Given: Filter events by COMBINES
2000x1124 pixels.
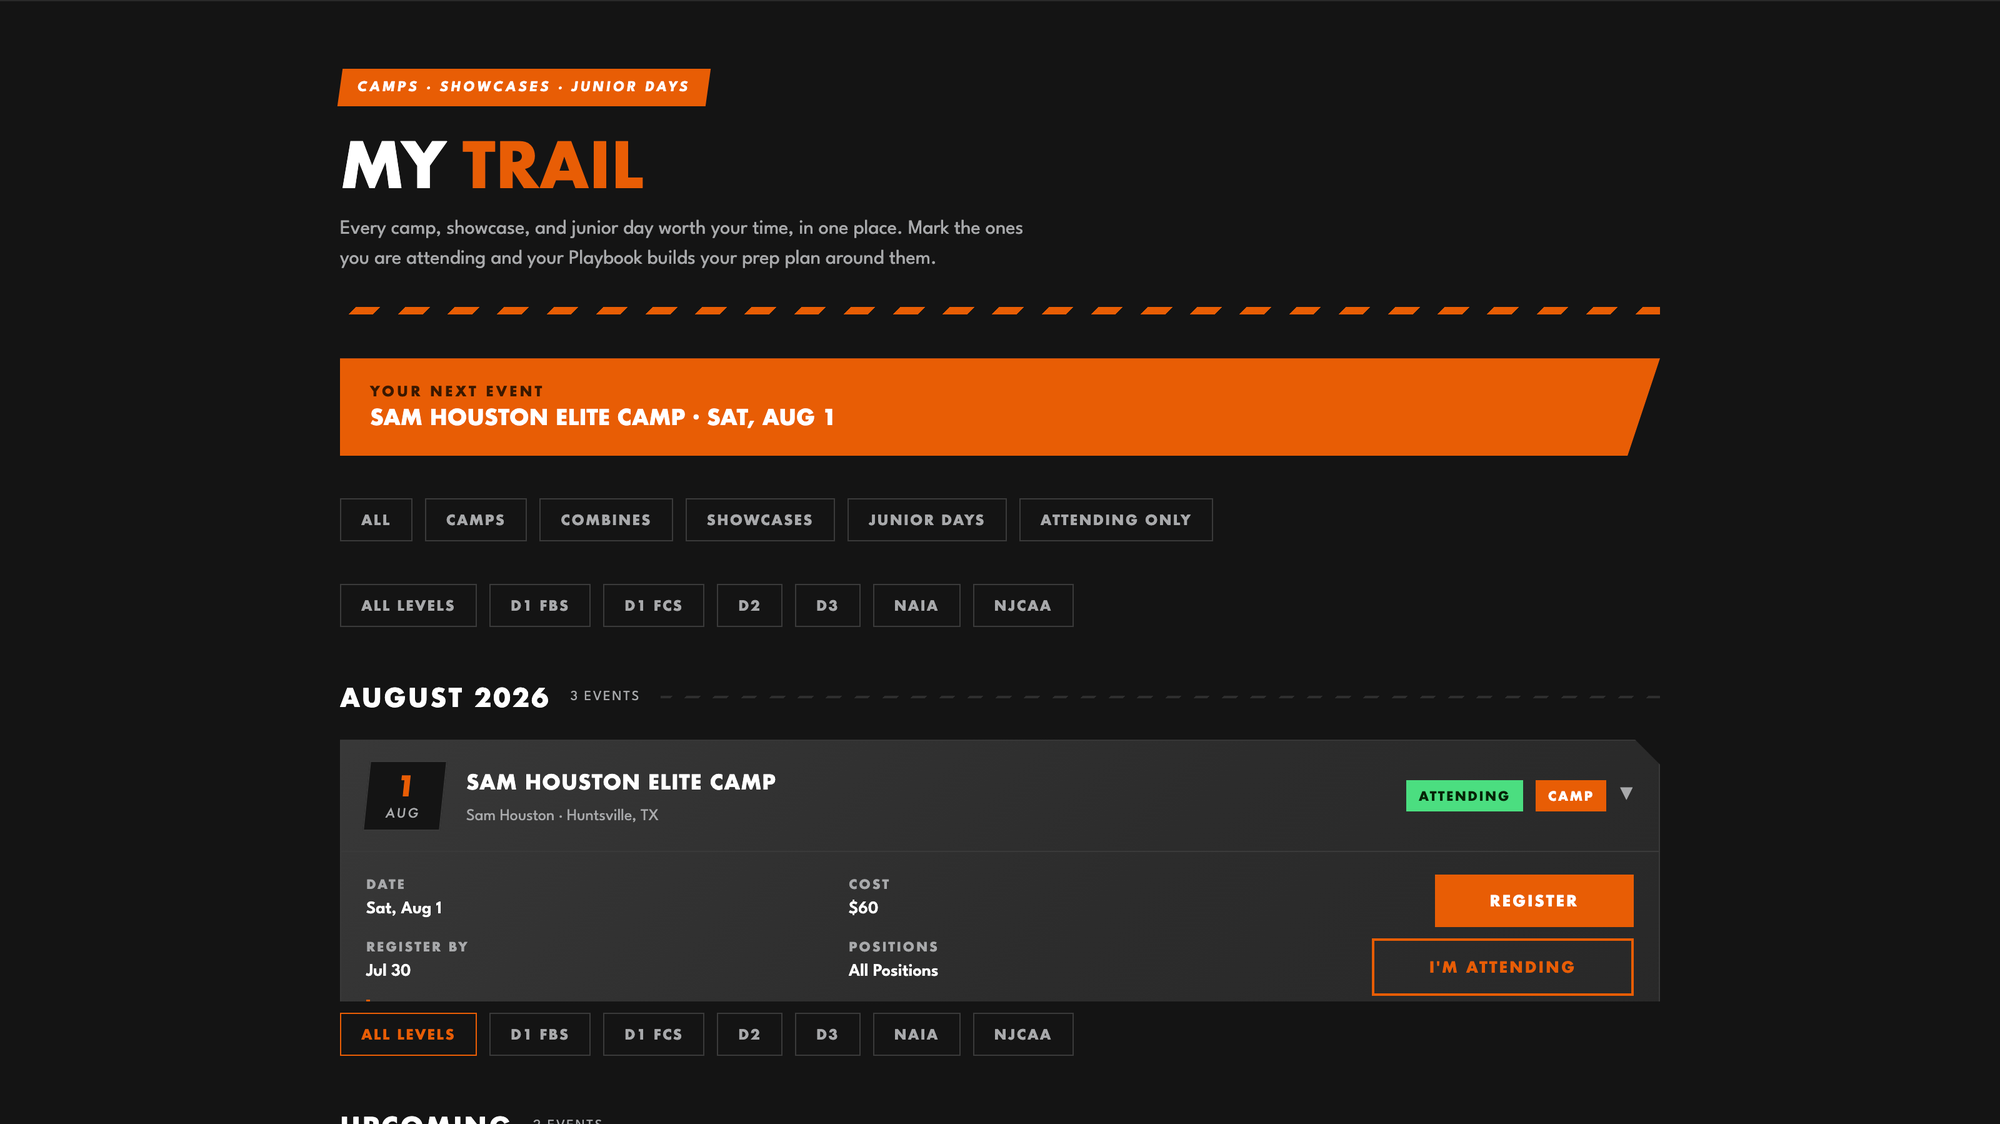Looking at the screenshot, I should [x=606, y=520].
